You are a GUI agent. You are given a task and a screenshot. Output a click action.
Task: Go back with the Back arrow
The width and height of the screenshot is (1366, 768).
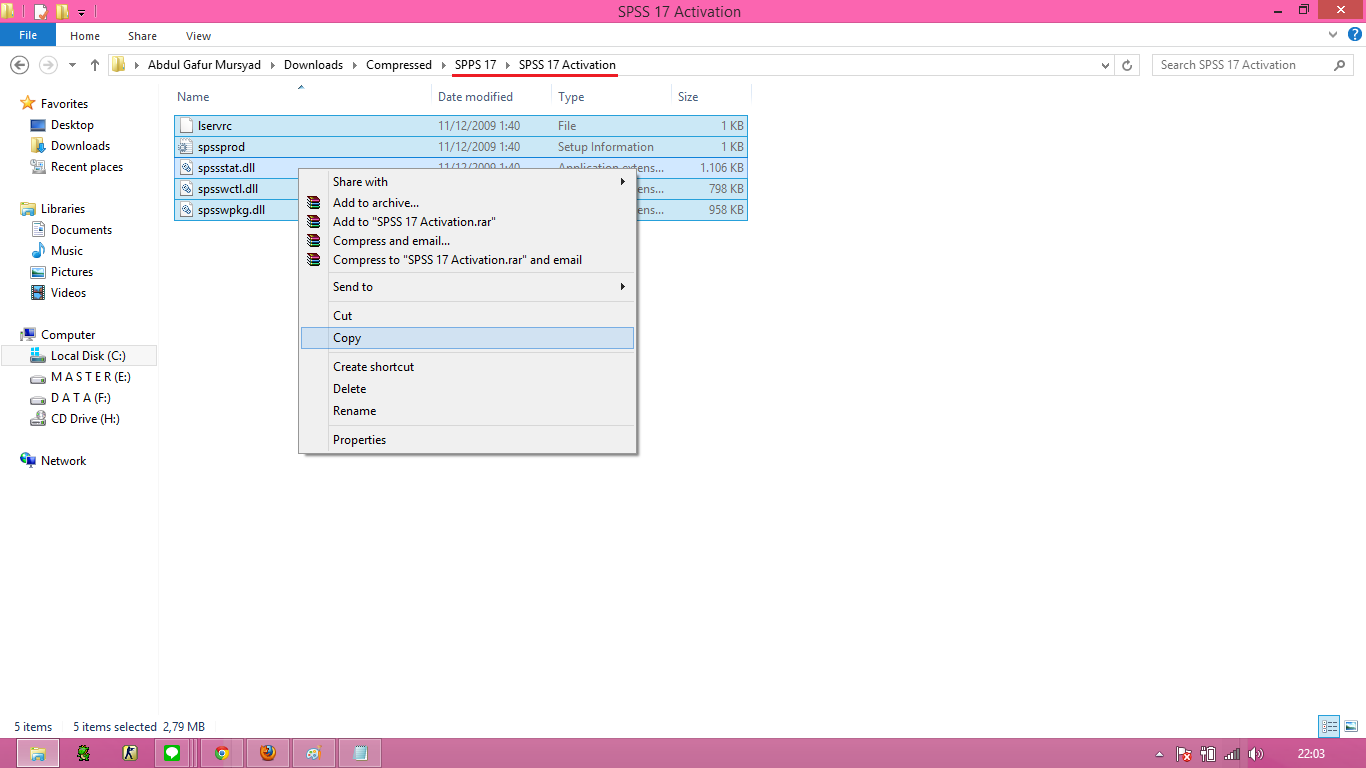[19, 65]
